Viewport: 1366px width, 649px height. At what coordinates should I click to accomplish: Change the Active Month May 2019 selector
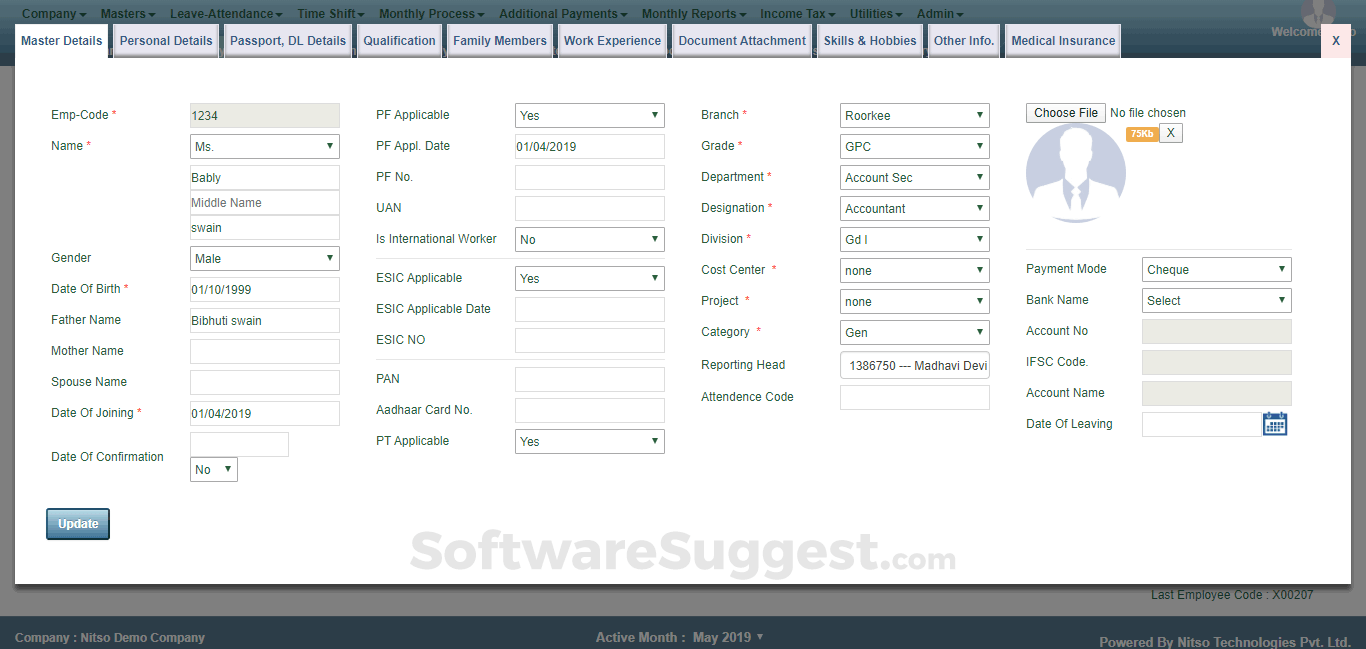[x=727, y=637]
